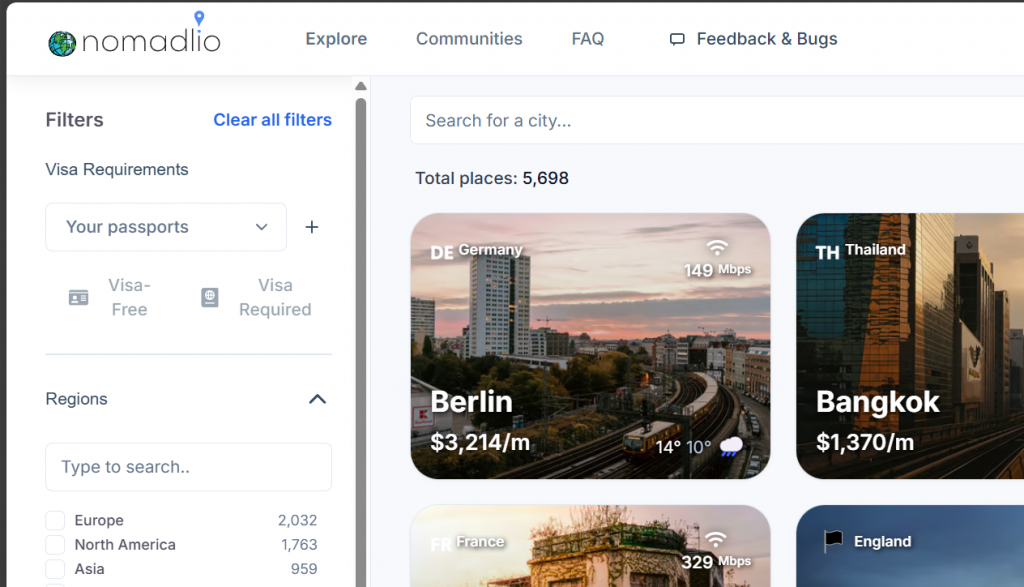Click the 329 Mbps speed label
Viewport: 1024px width, 587px height.
point(716,562)
